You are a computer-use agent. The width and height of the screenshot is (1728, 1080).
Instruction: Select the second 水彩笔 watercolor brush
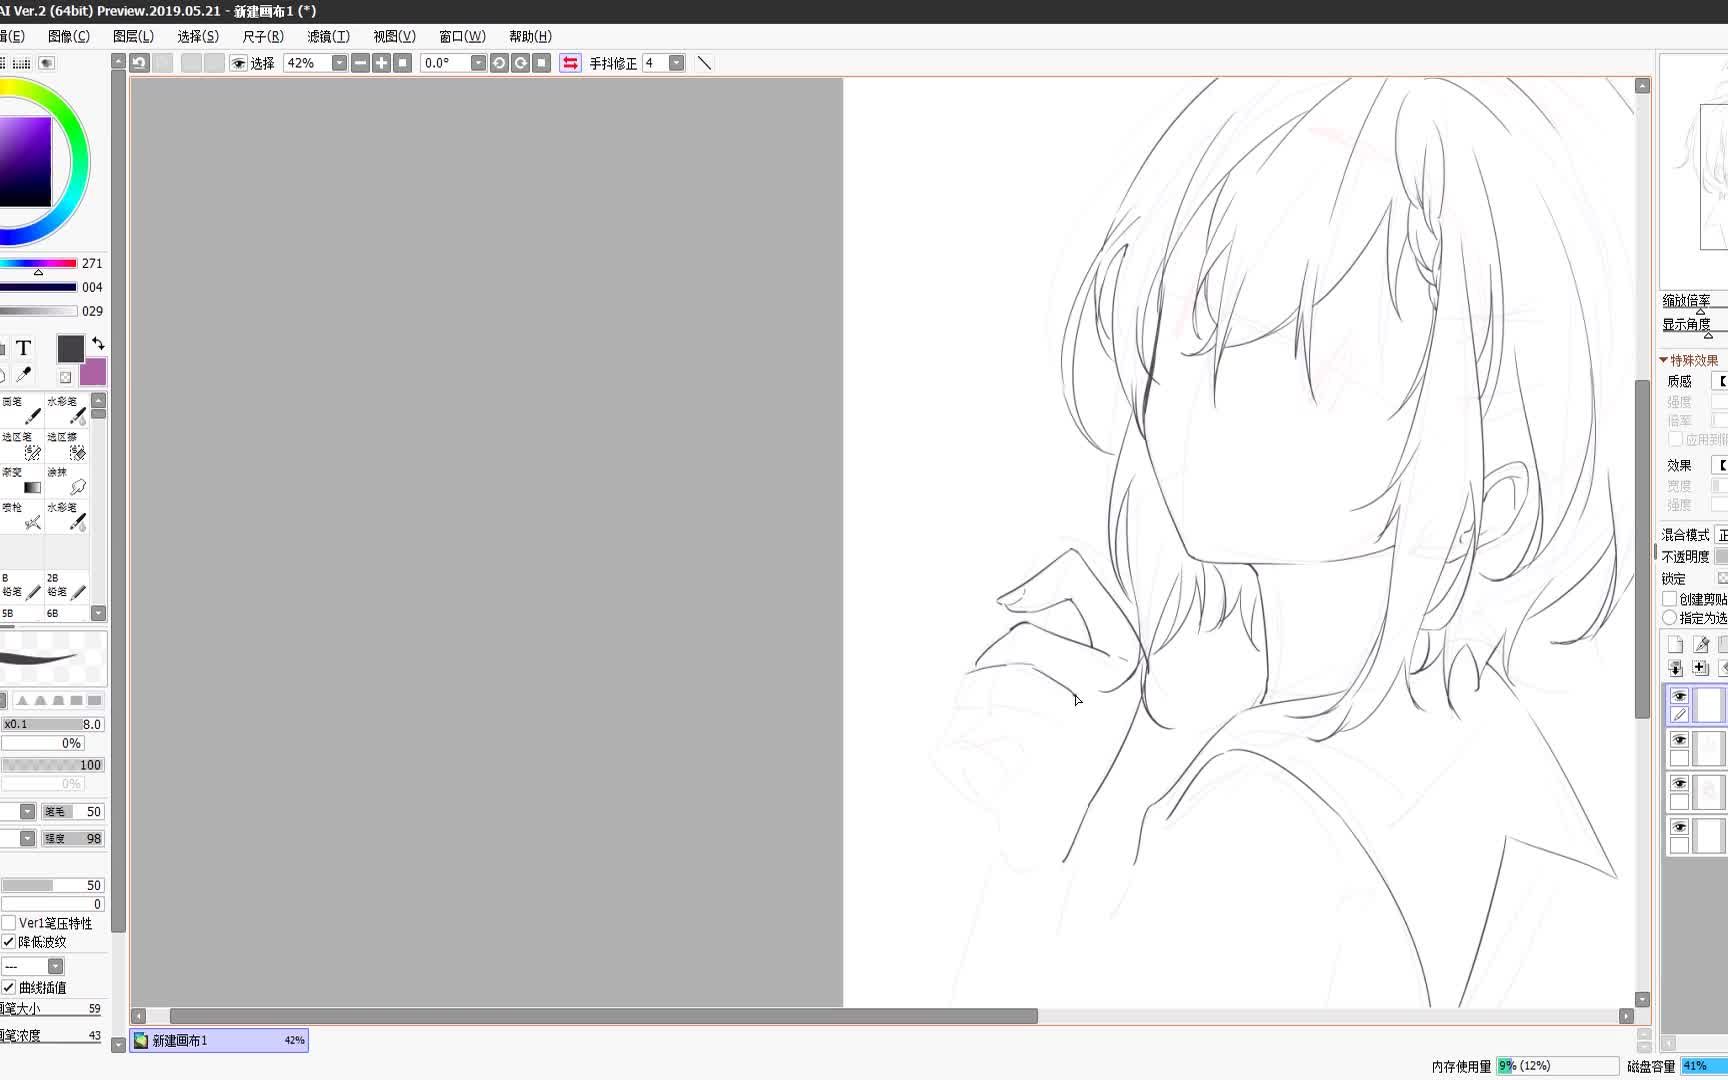tap(66, 516)
